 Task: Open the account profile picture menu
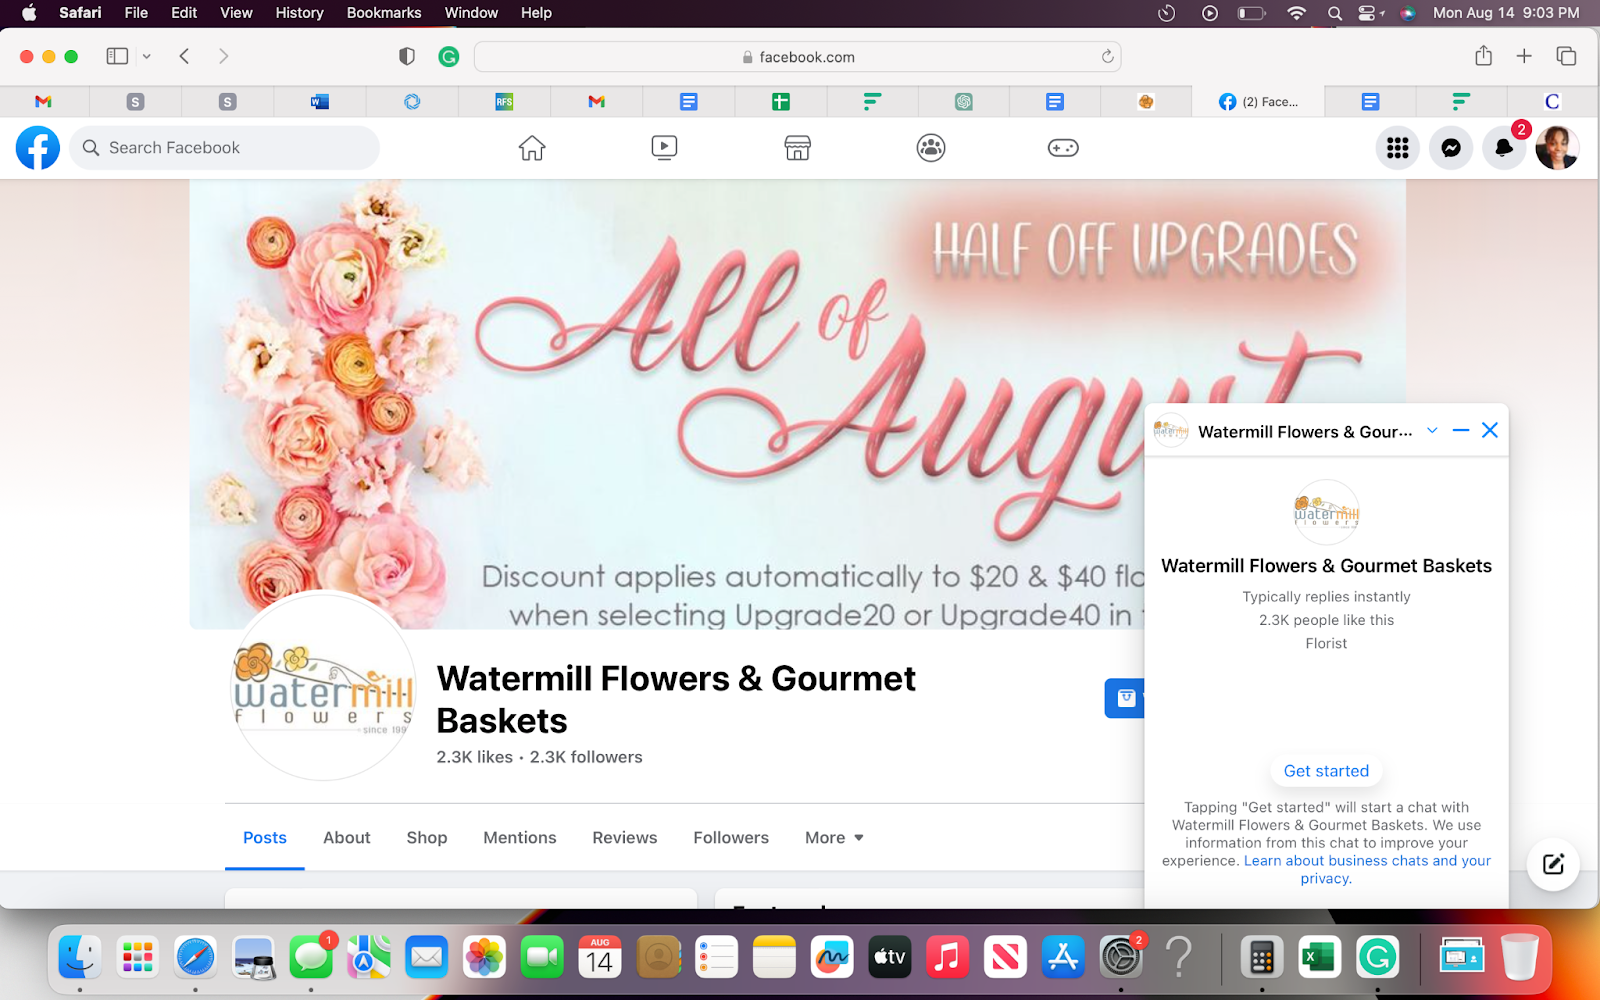tap(1557, 148)
